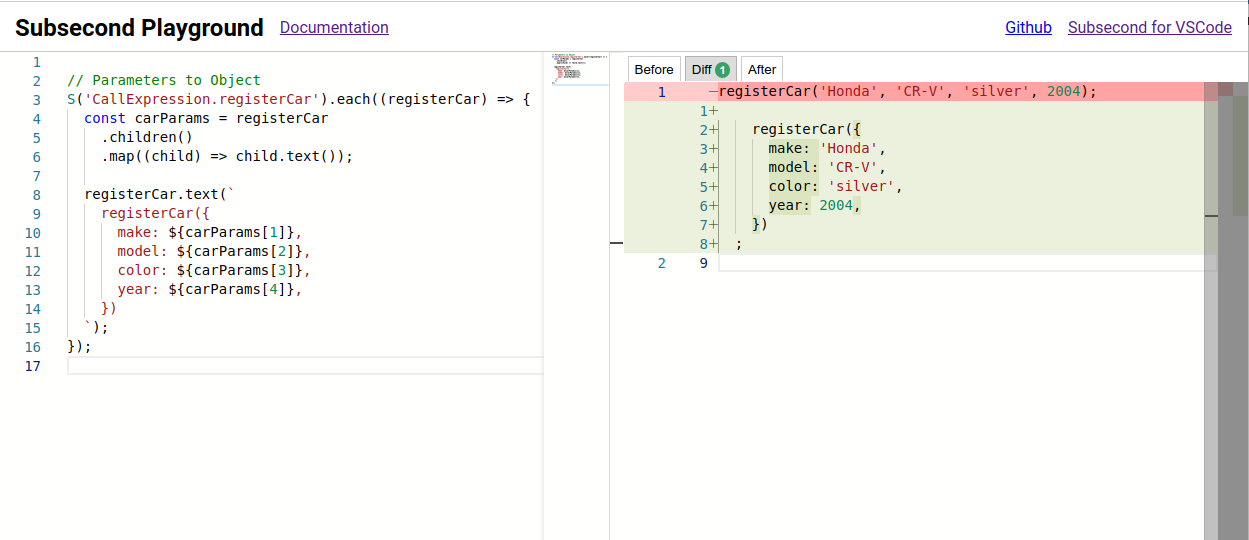The width and height of the screenshot is (1249, 540).
Task: Click the Subsecond Playground title
Action: [x=139, y=28]
